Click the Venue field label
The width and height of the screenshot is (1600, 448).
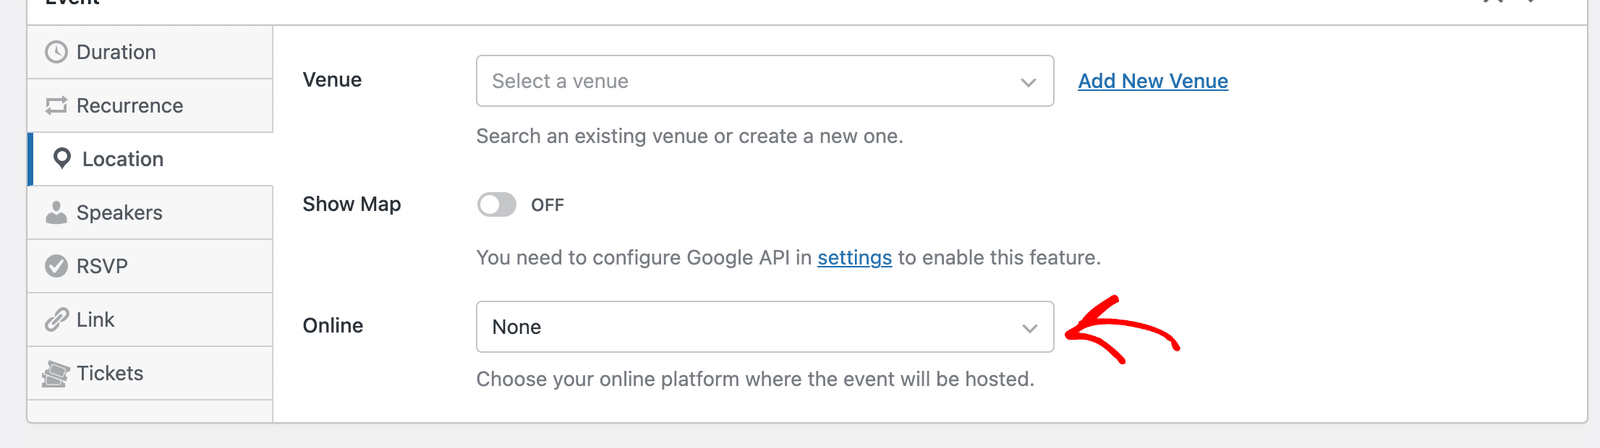tap(332, 80)
